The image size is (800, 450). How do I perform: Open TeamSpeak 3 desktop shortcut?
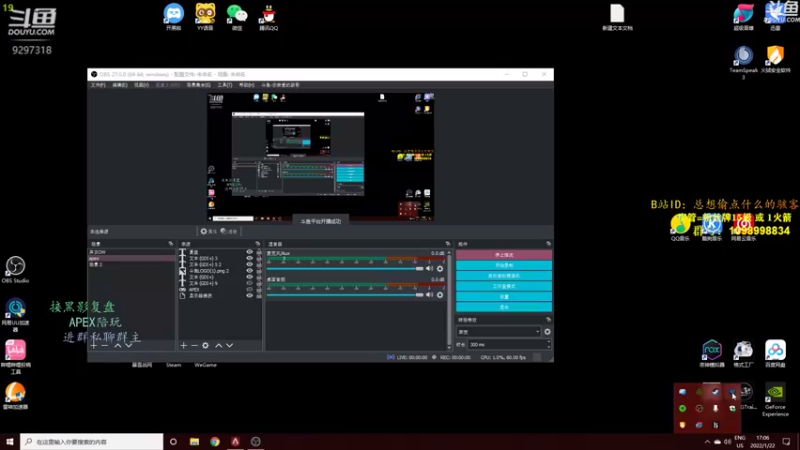coord(743,62)
